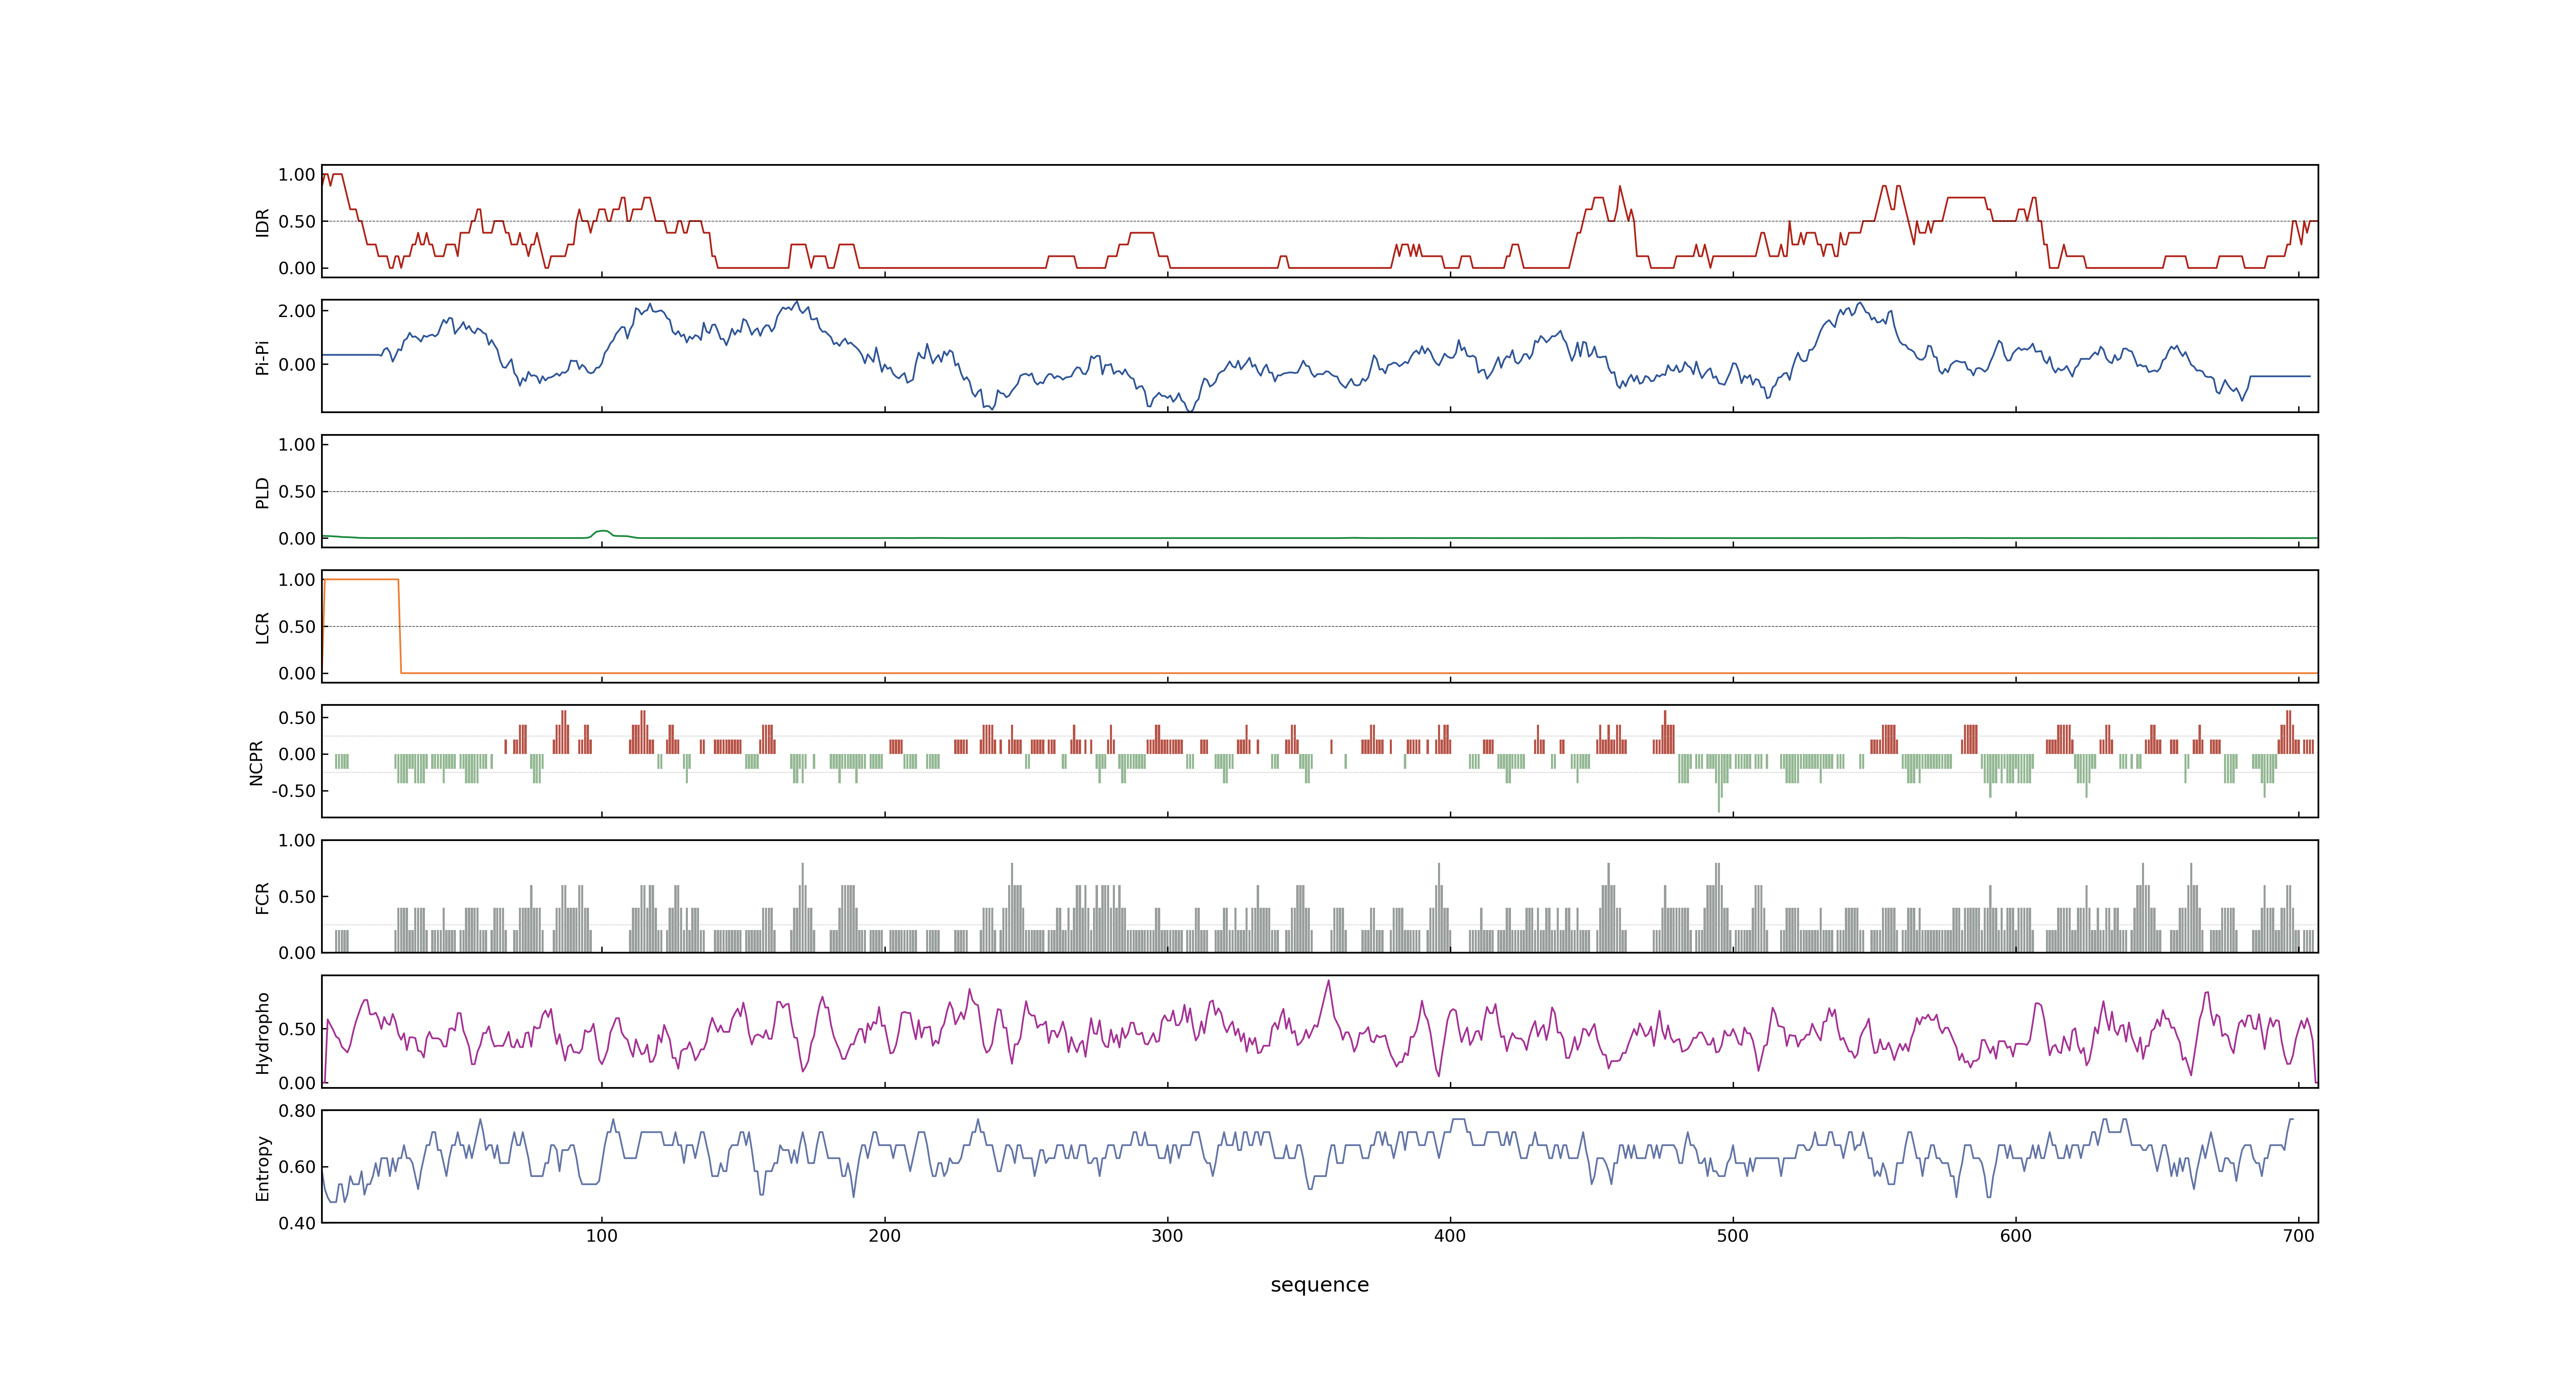Click the x-axis tick label 200
Viewport: 2576px width, 1374px height.
tap(884, 1236)
